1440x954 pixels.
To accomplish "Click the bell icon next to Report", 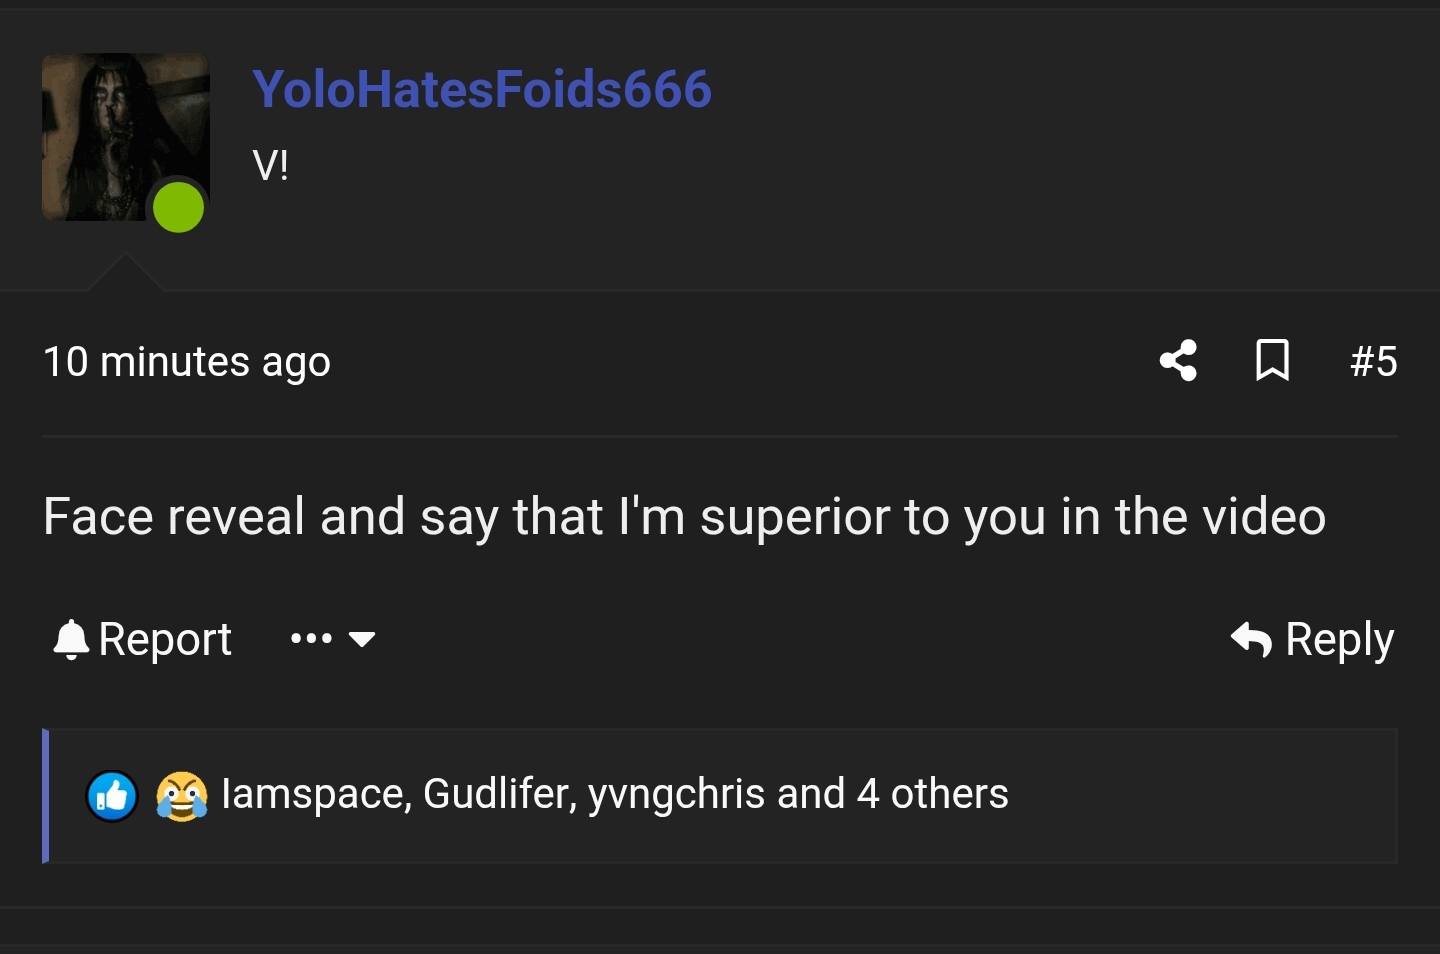I will click(71, 639).
